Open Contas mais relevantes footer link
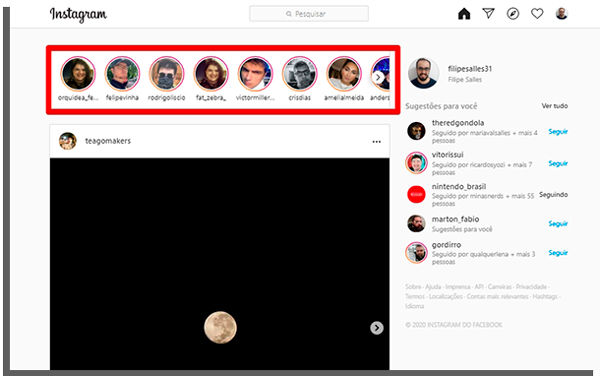 [x=497, y=296]
